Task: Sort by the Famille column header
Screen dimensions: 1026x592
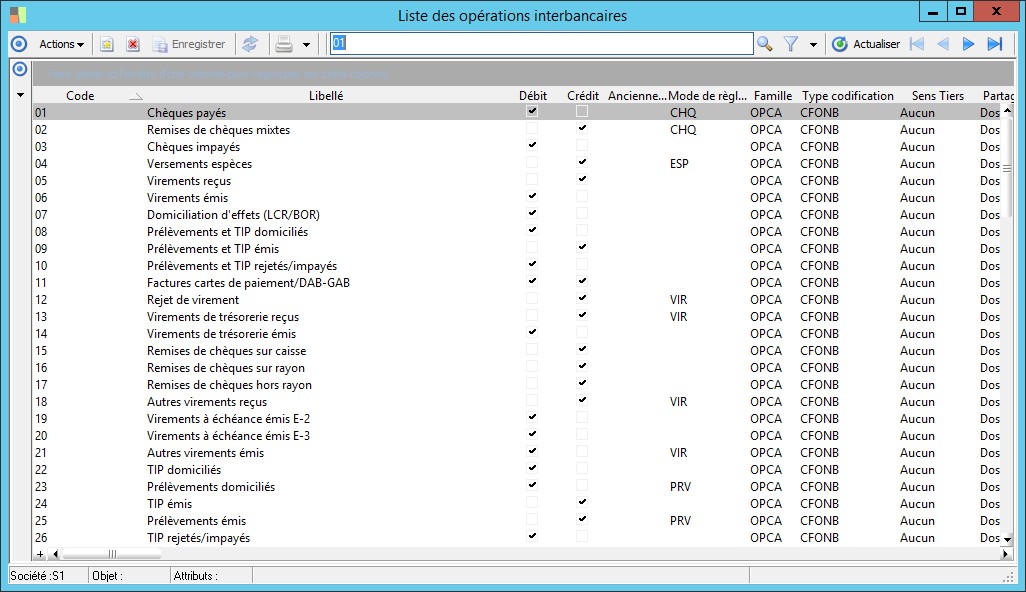Action: click(772, 96)
